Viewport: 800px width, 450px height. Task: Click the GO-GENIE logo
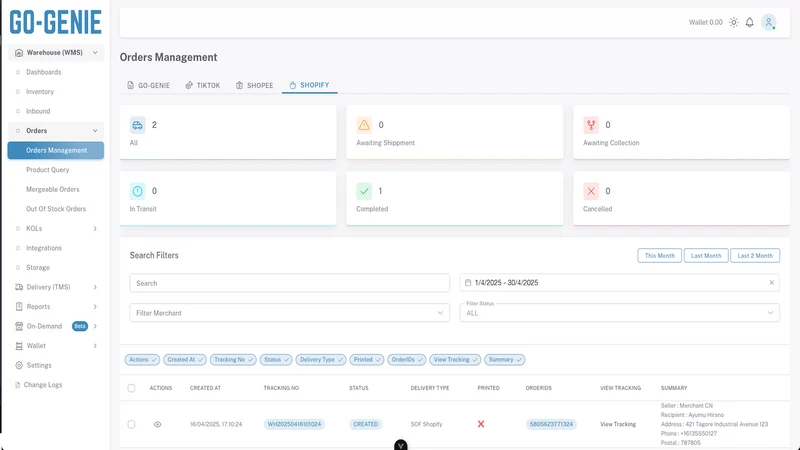click(56, 22)
